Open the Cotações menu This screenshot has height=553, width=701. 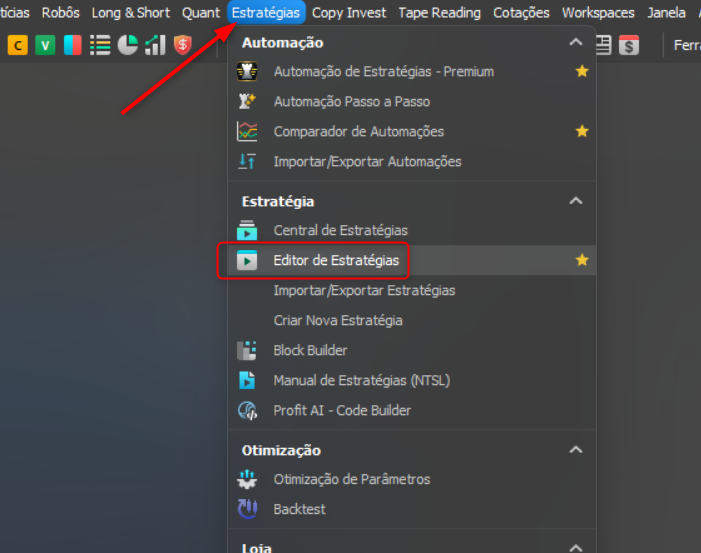521,13
